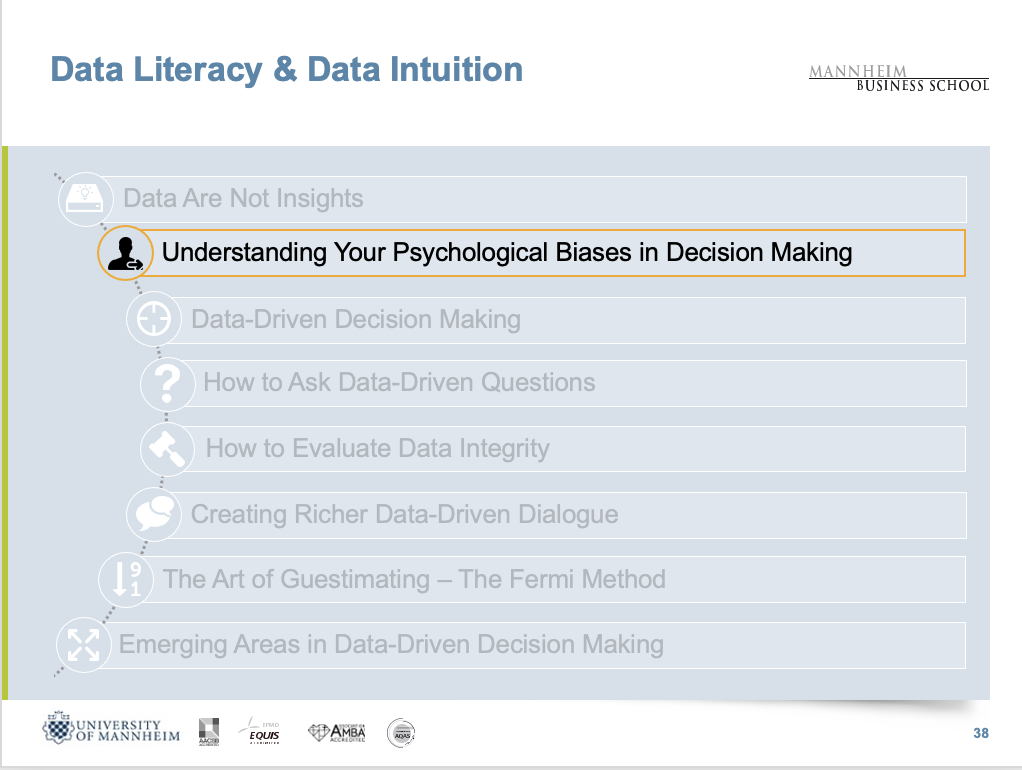Select Understanding Your Psychological Biases in Decision Making

[x=507, y=253]
